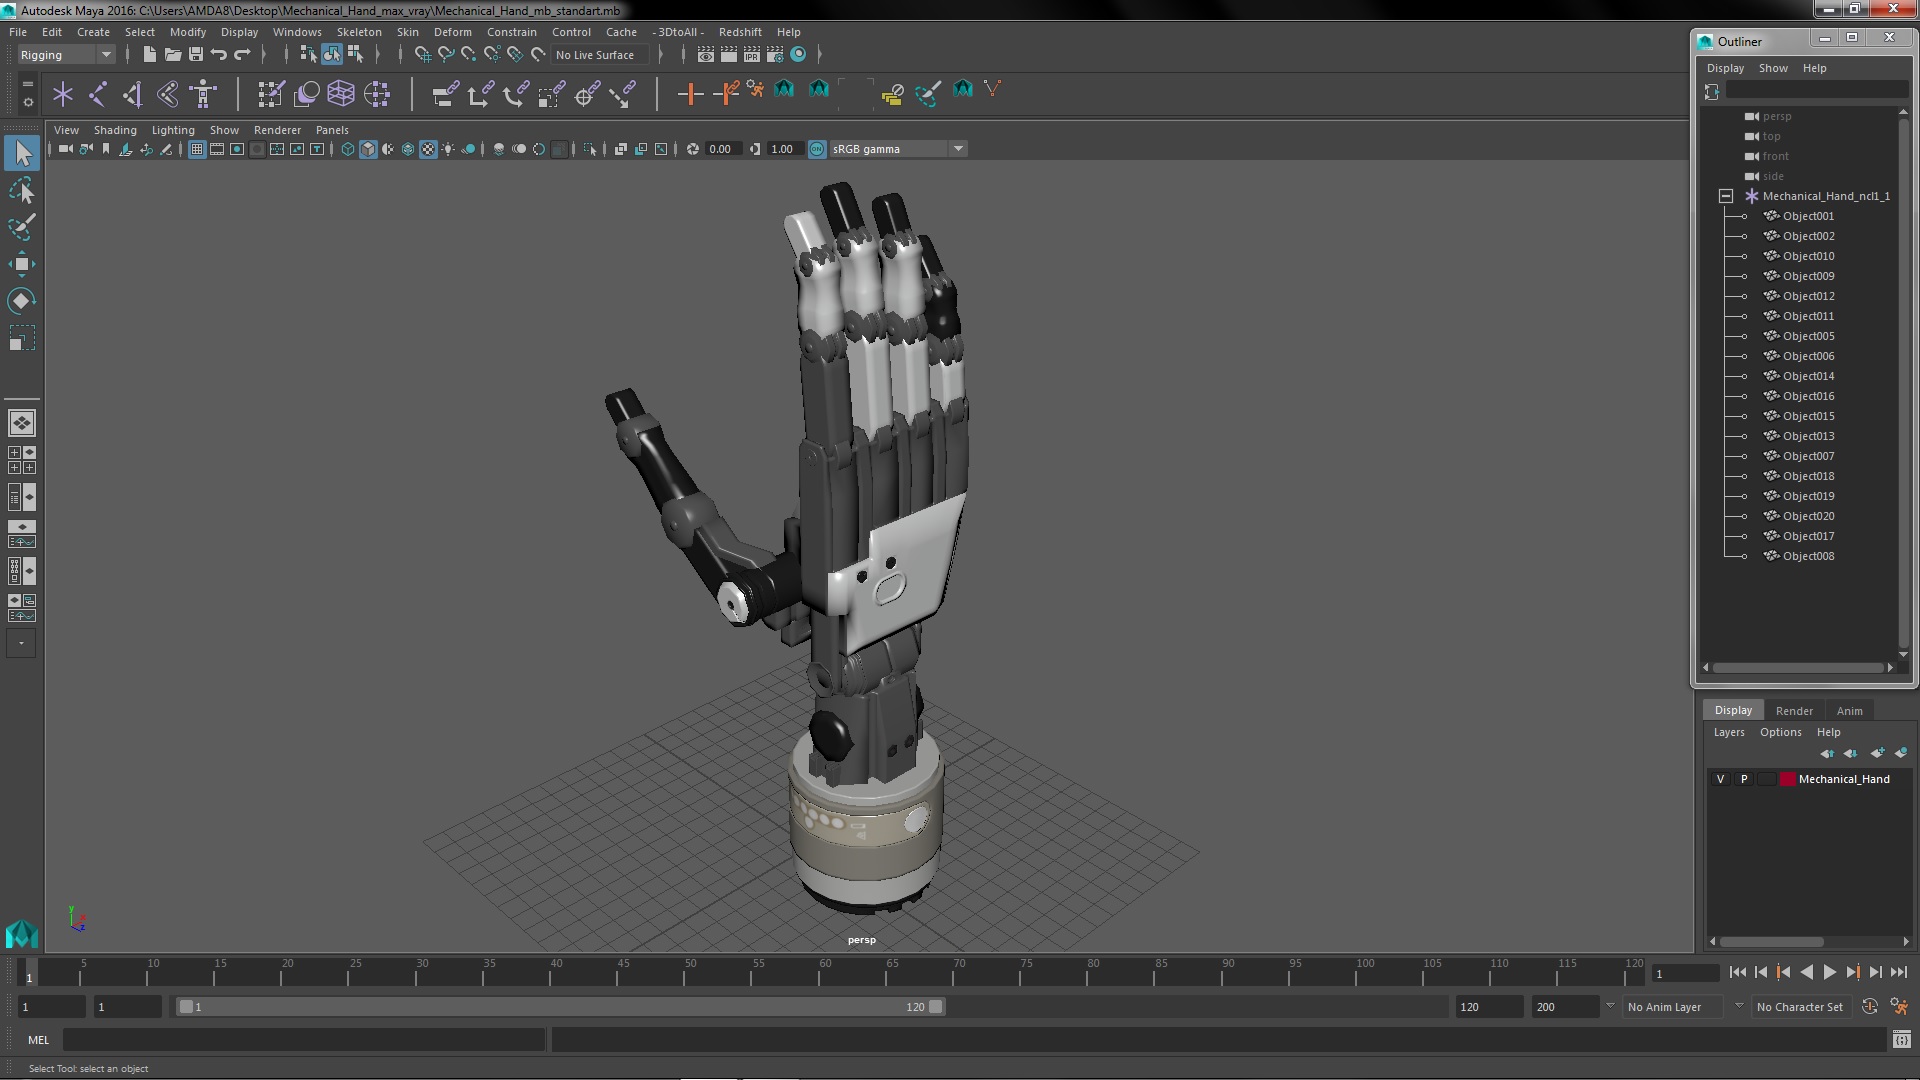1920x1080 pixels.
Task: Click the Outliner horizontal scrollbar
Action: (x=1798, y=668)
